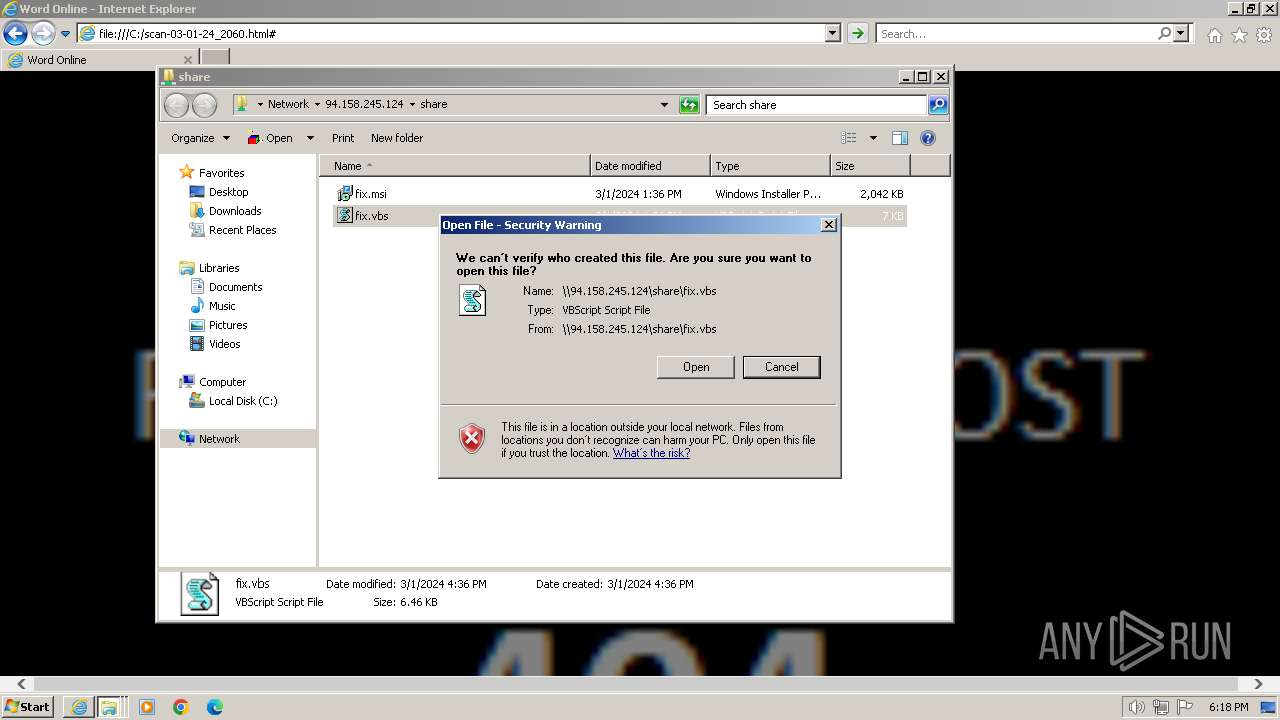Screen dimensions: 1280x720
Task: Click the volume tray icon
Action: (1137, 707)
